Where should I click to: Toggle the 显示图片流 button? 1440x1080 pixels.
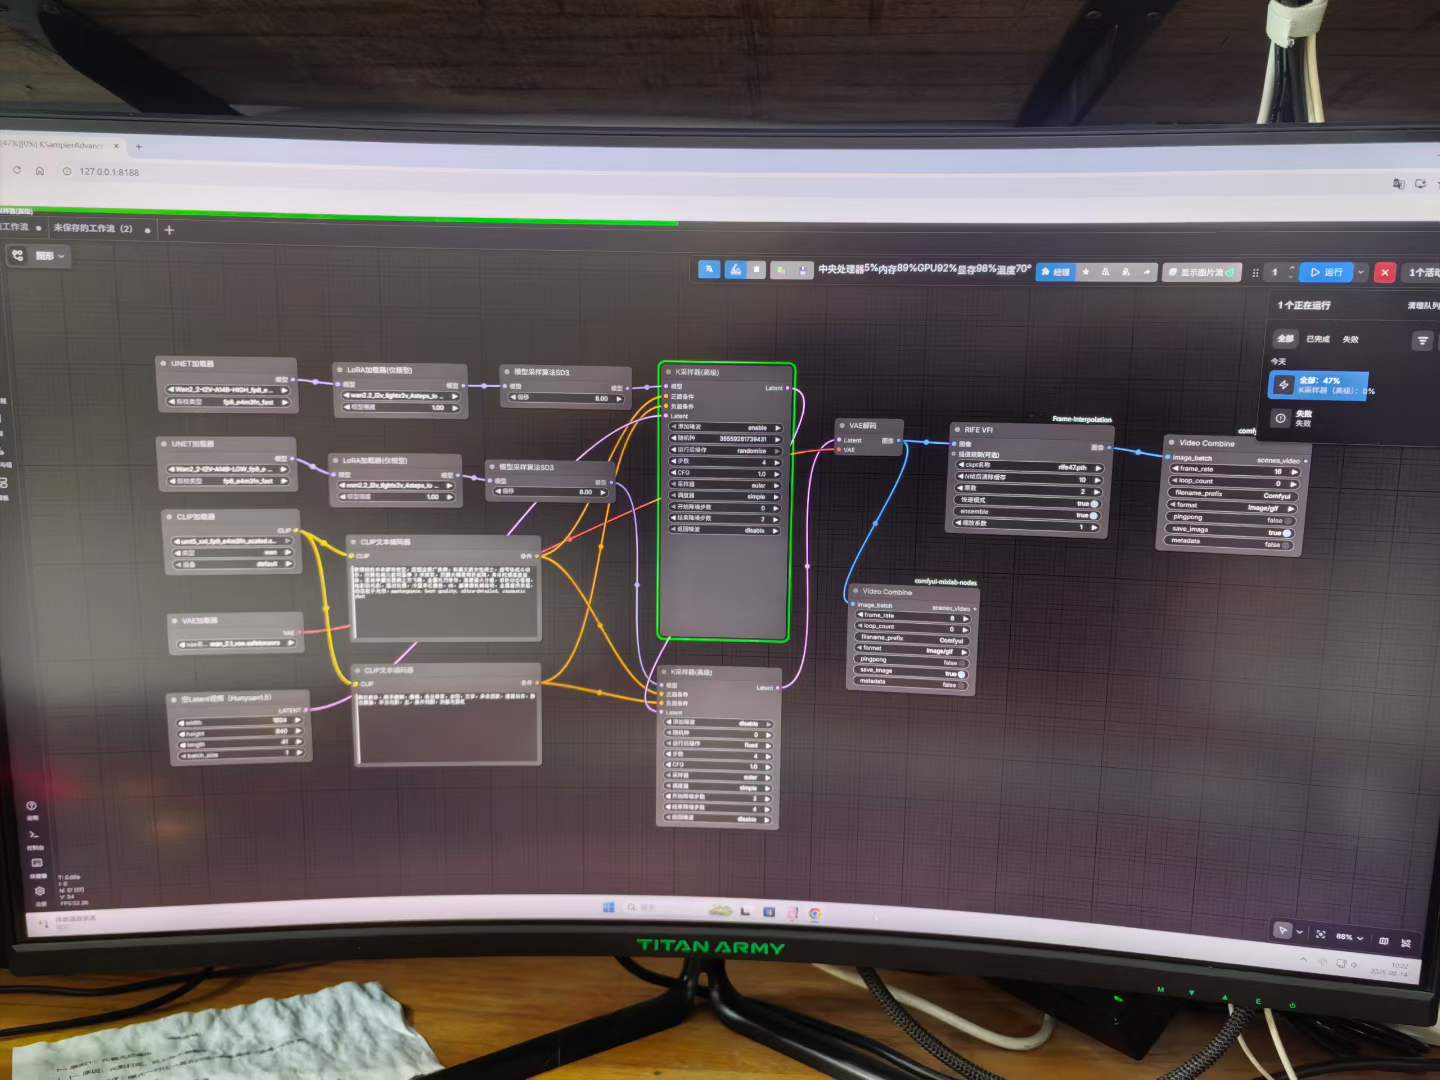click(1202, 272)
